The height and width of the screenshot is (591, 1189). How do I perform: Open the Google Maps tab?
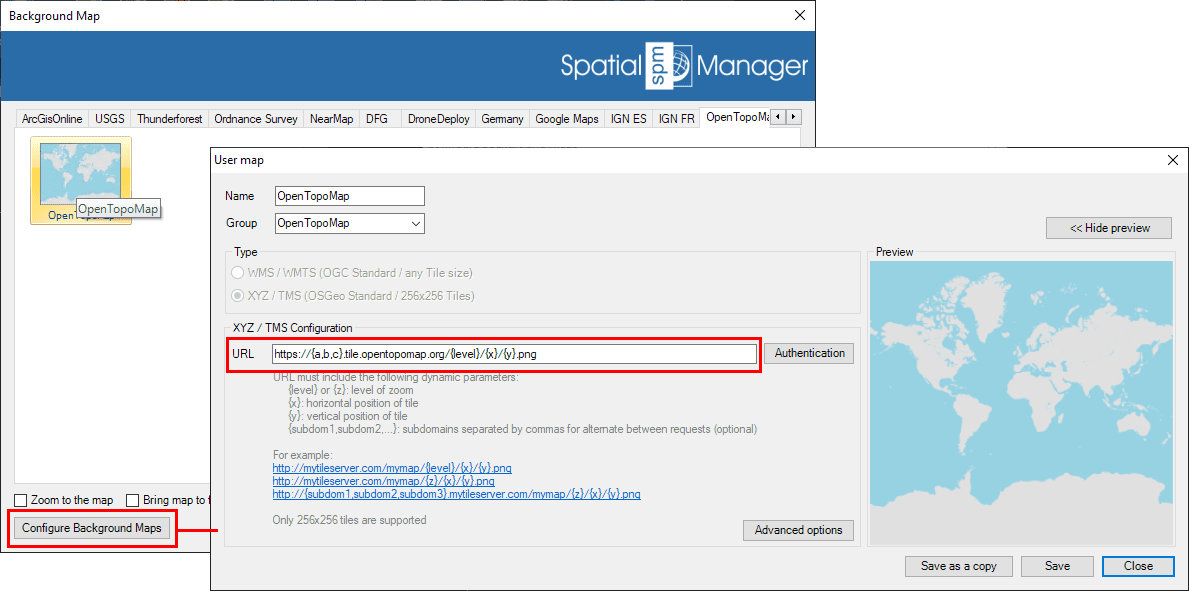pos(566,119)
